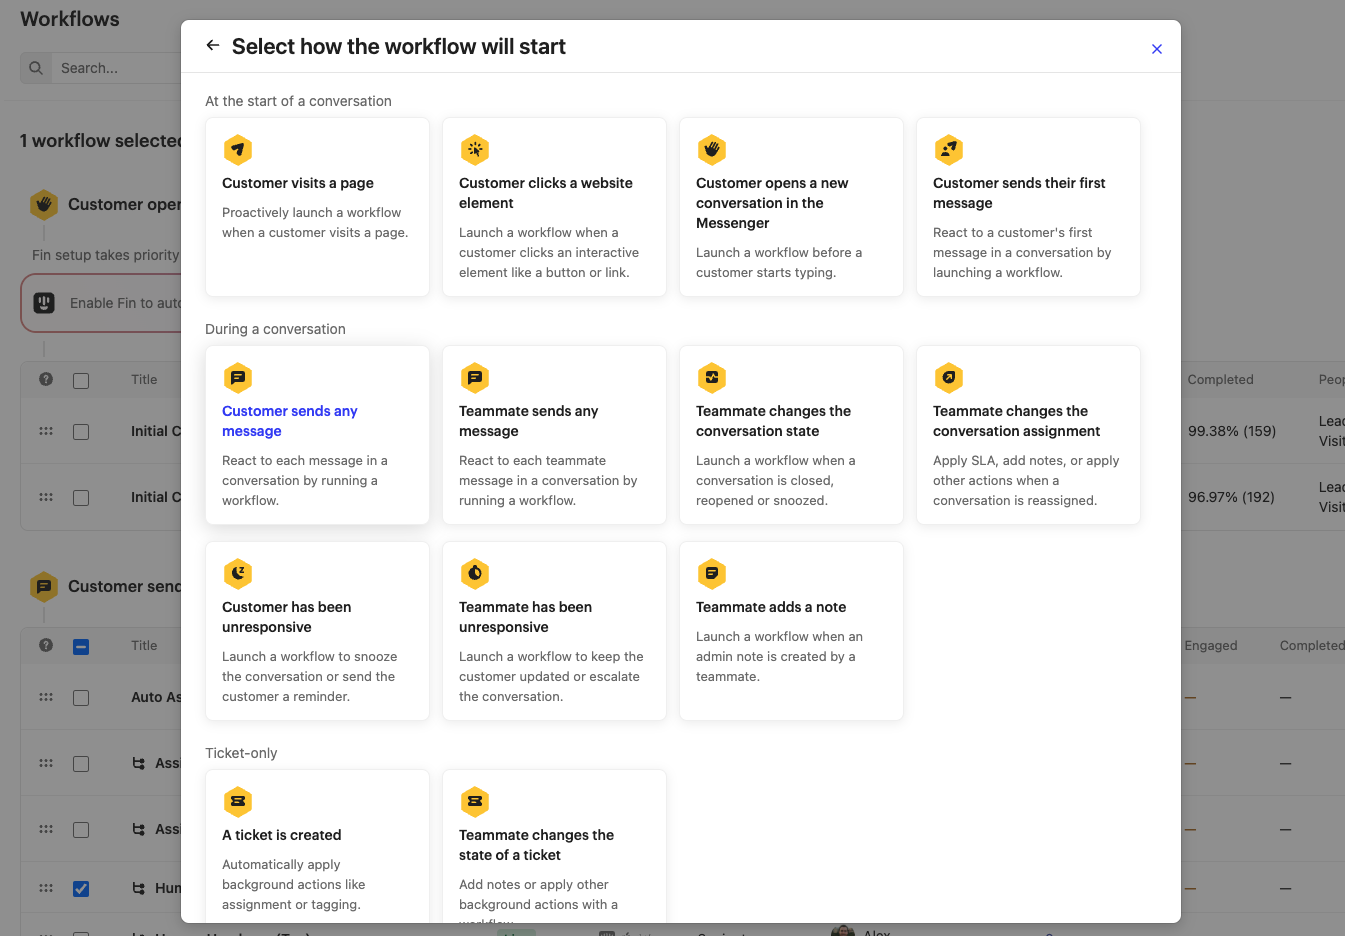The height and width of the screenshot is (936, 1345).
Task: Uncheck the checked workflow row checkbox
Action: pyautogui.click(x=81, y=889)
